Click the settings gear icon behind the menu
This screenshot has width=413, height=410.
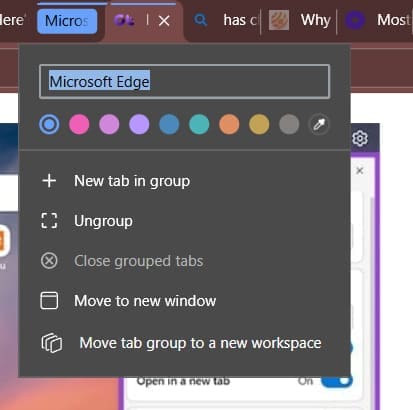click(x=360, y=138)
